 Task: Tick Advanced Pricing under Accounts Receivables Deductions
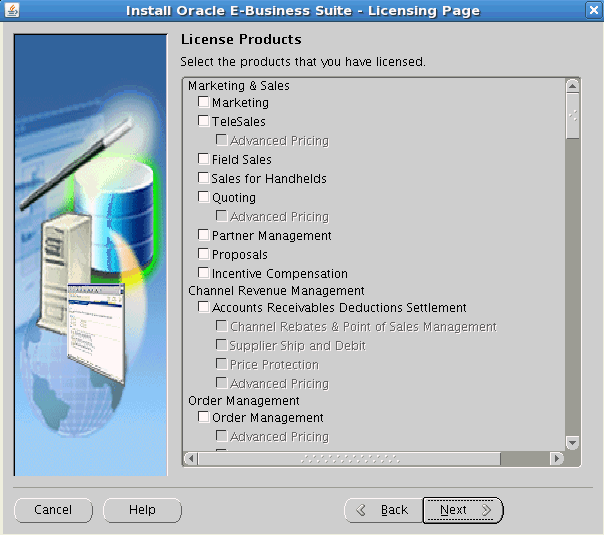(221, 382)
